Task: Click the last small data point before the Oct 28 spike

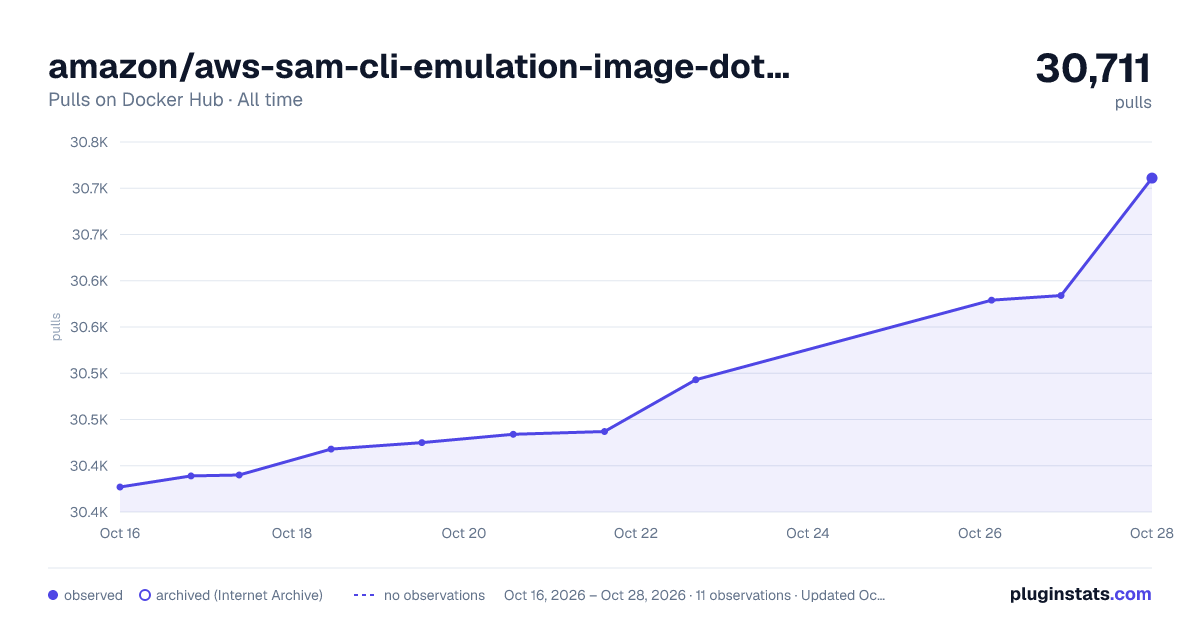Action: click(1061, 295)
